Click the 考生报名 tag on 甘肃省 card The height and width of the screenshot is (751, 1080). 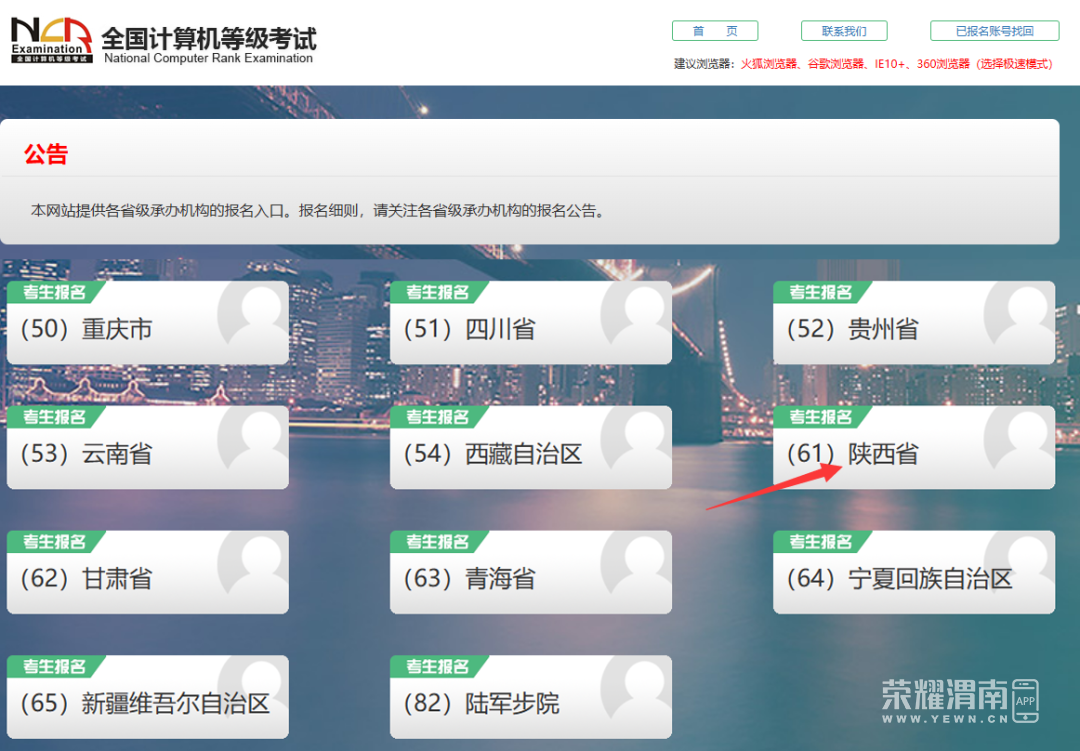point(54,542)
